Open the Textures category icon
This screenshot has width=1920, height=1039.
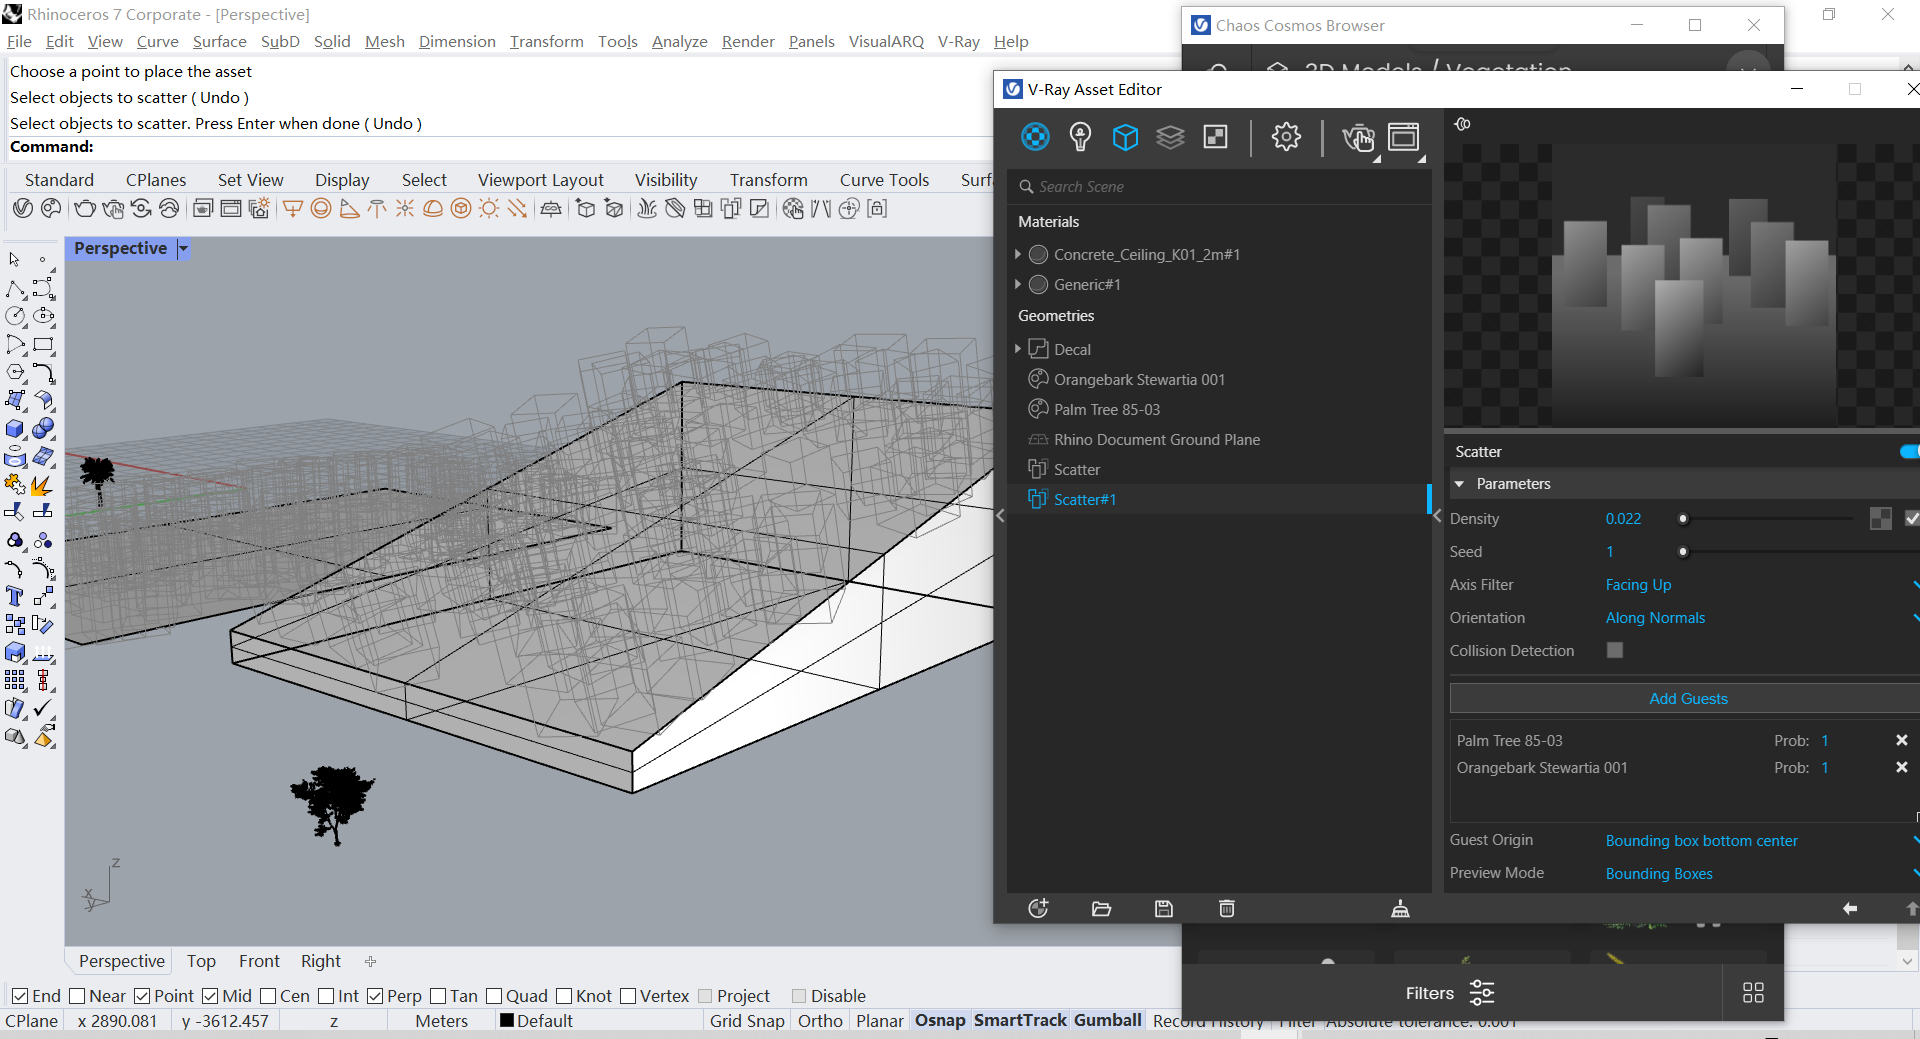(x=1215, y=137)
